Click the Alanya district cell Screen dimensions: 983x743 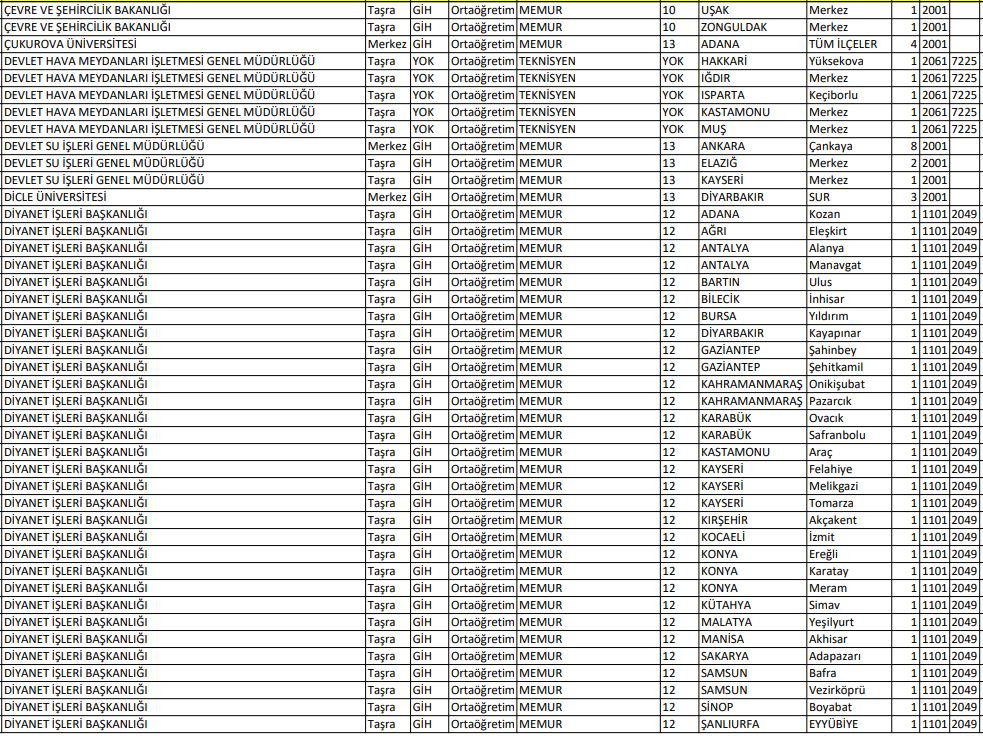(849, 248)
